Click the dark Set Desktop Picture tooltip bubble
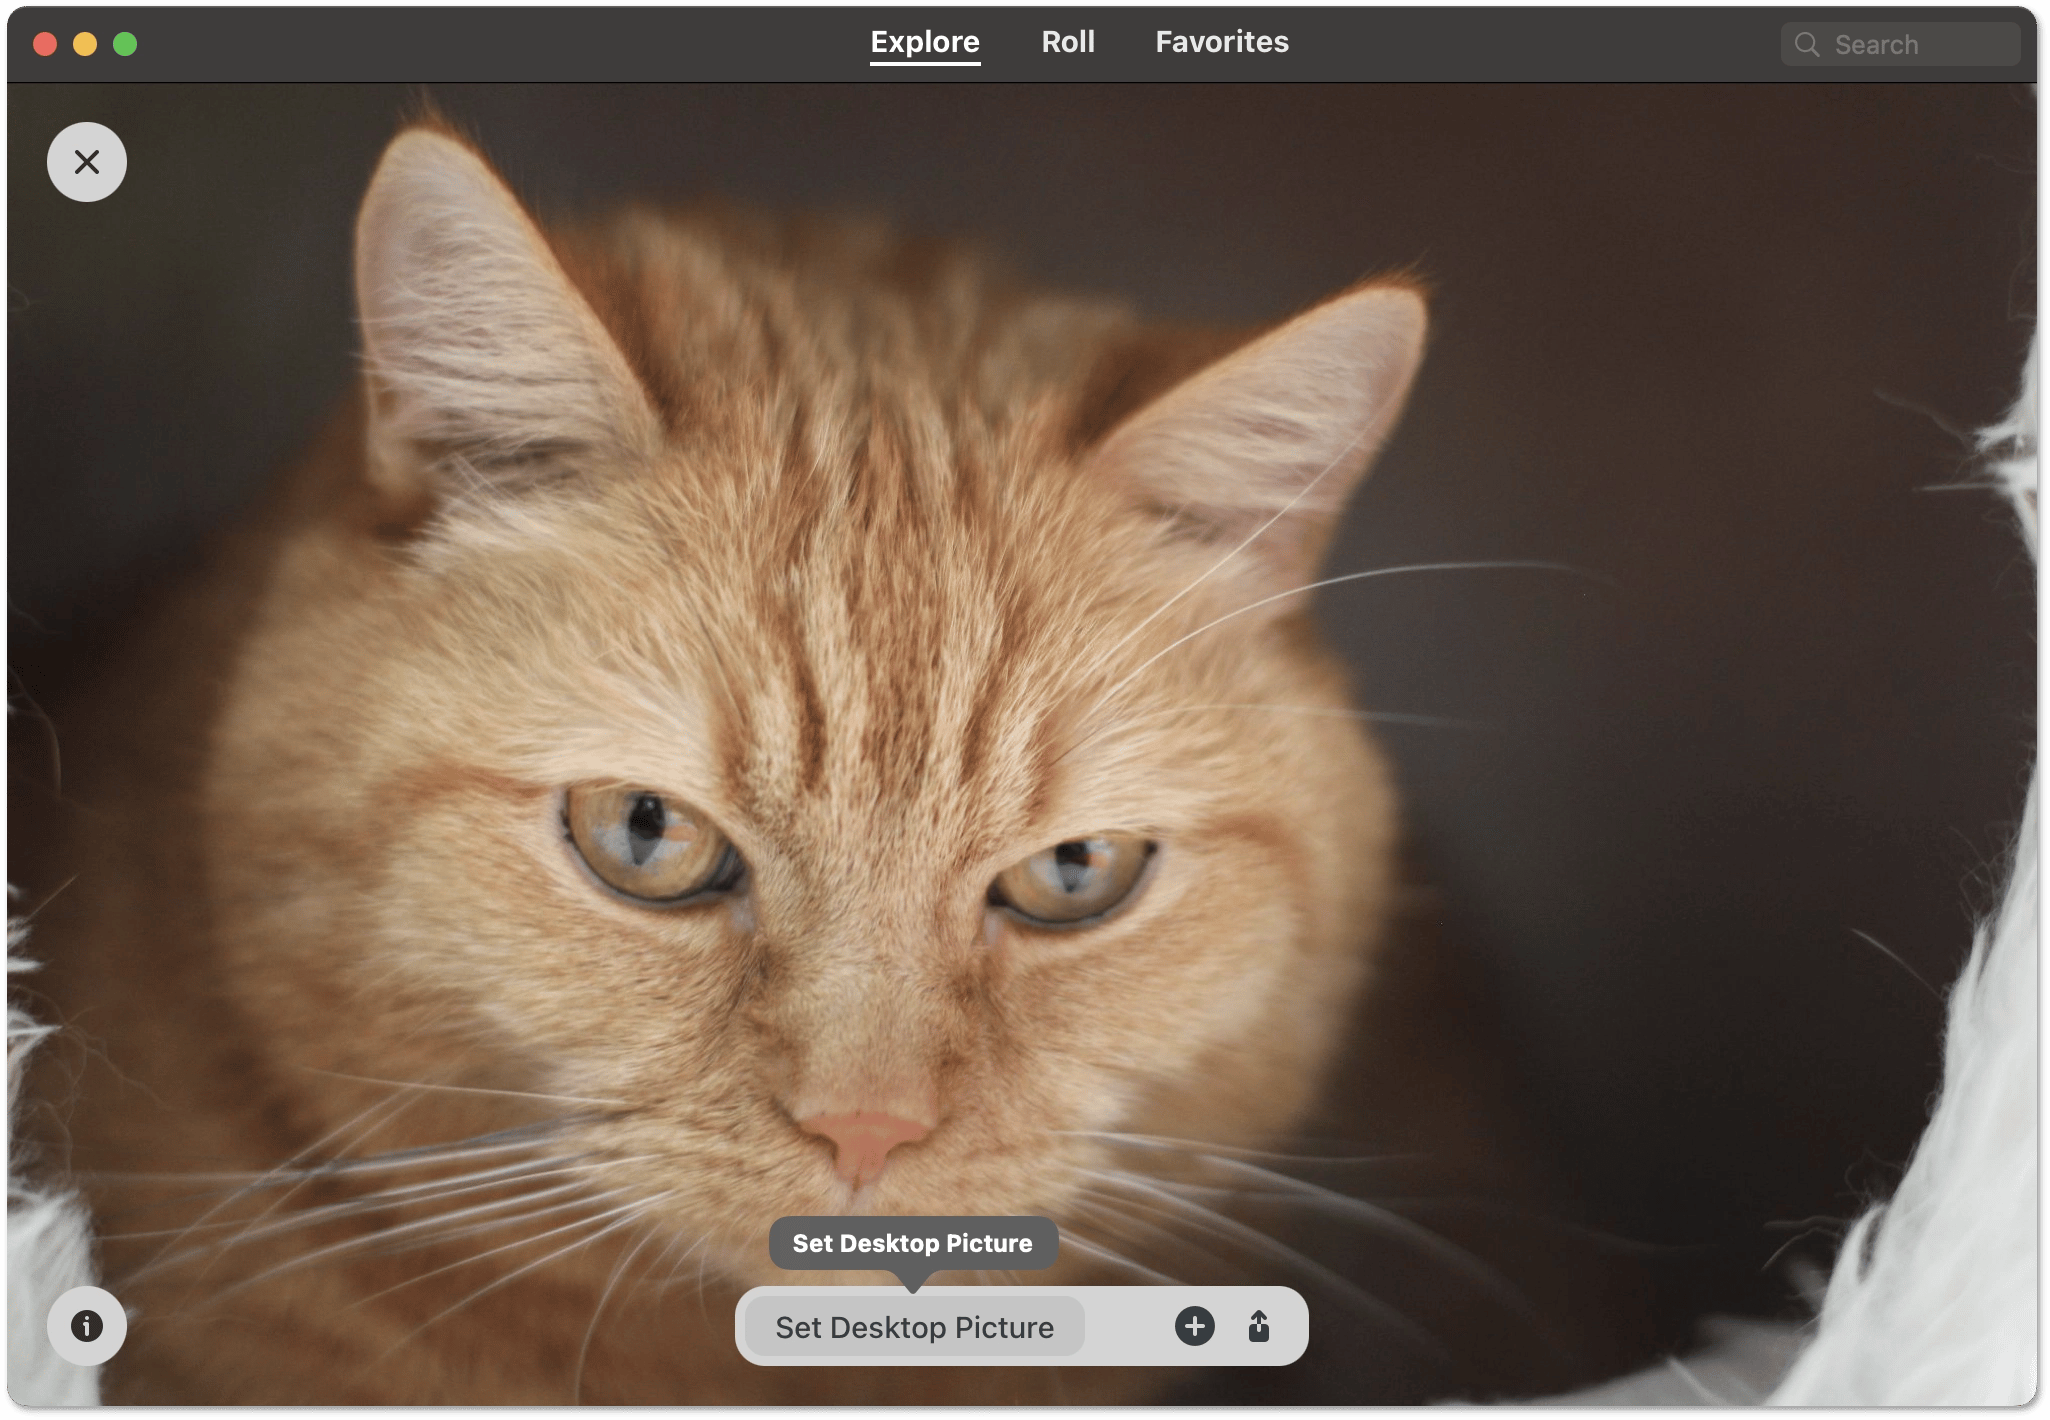2050x1420 pixels. (912, 1243)
